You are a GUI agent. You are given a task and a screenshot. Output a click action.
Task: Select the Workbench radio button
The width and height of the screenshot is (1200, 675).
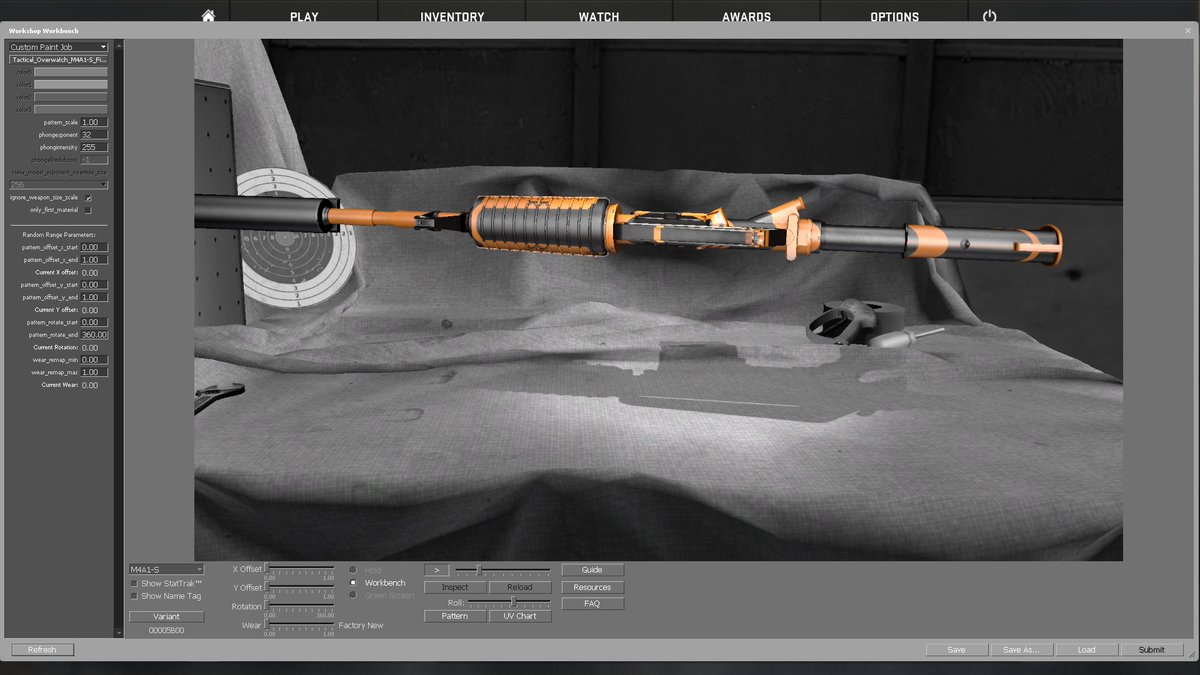coord(353,582)
